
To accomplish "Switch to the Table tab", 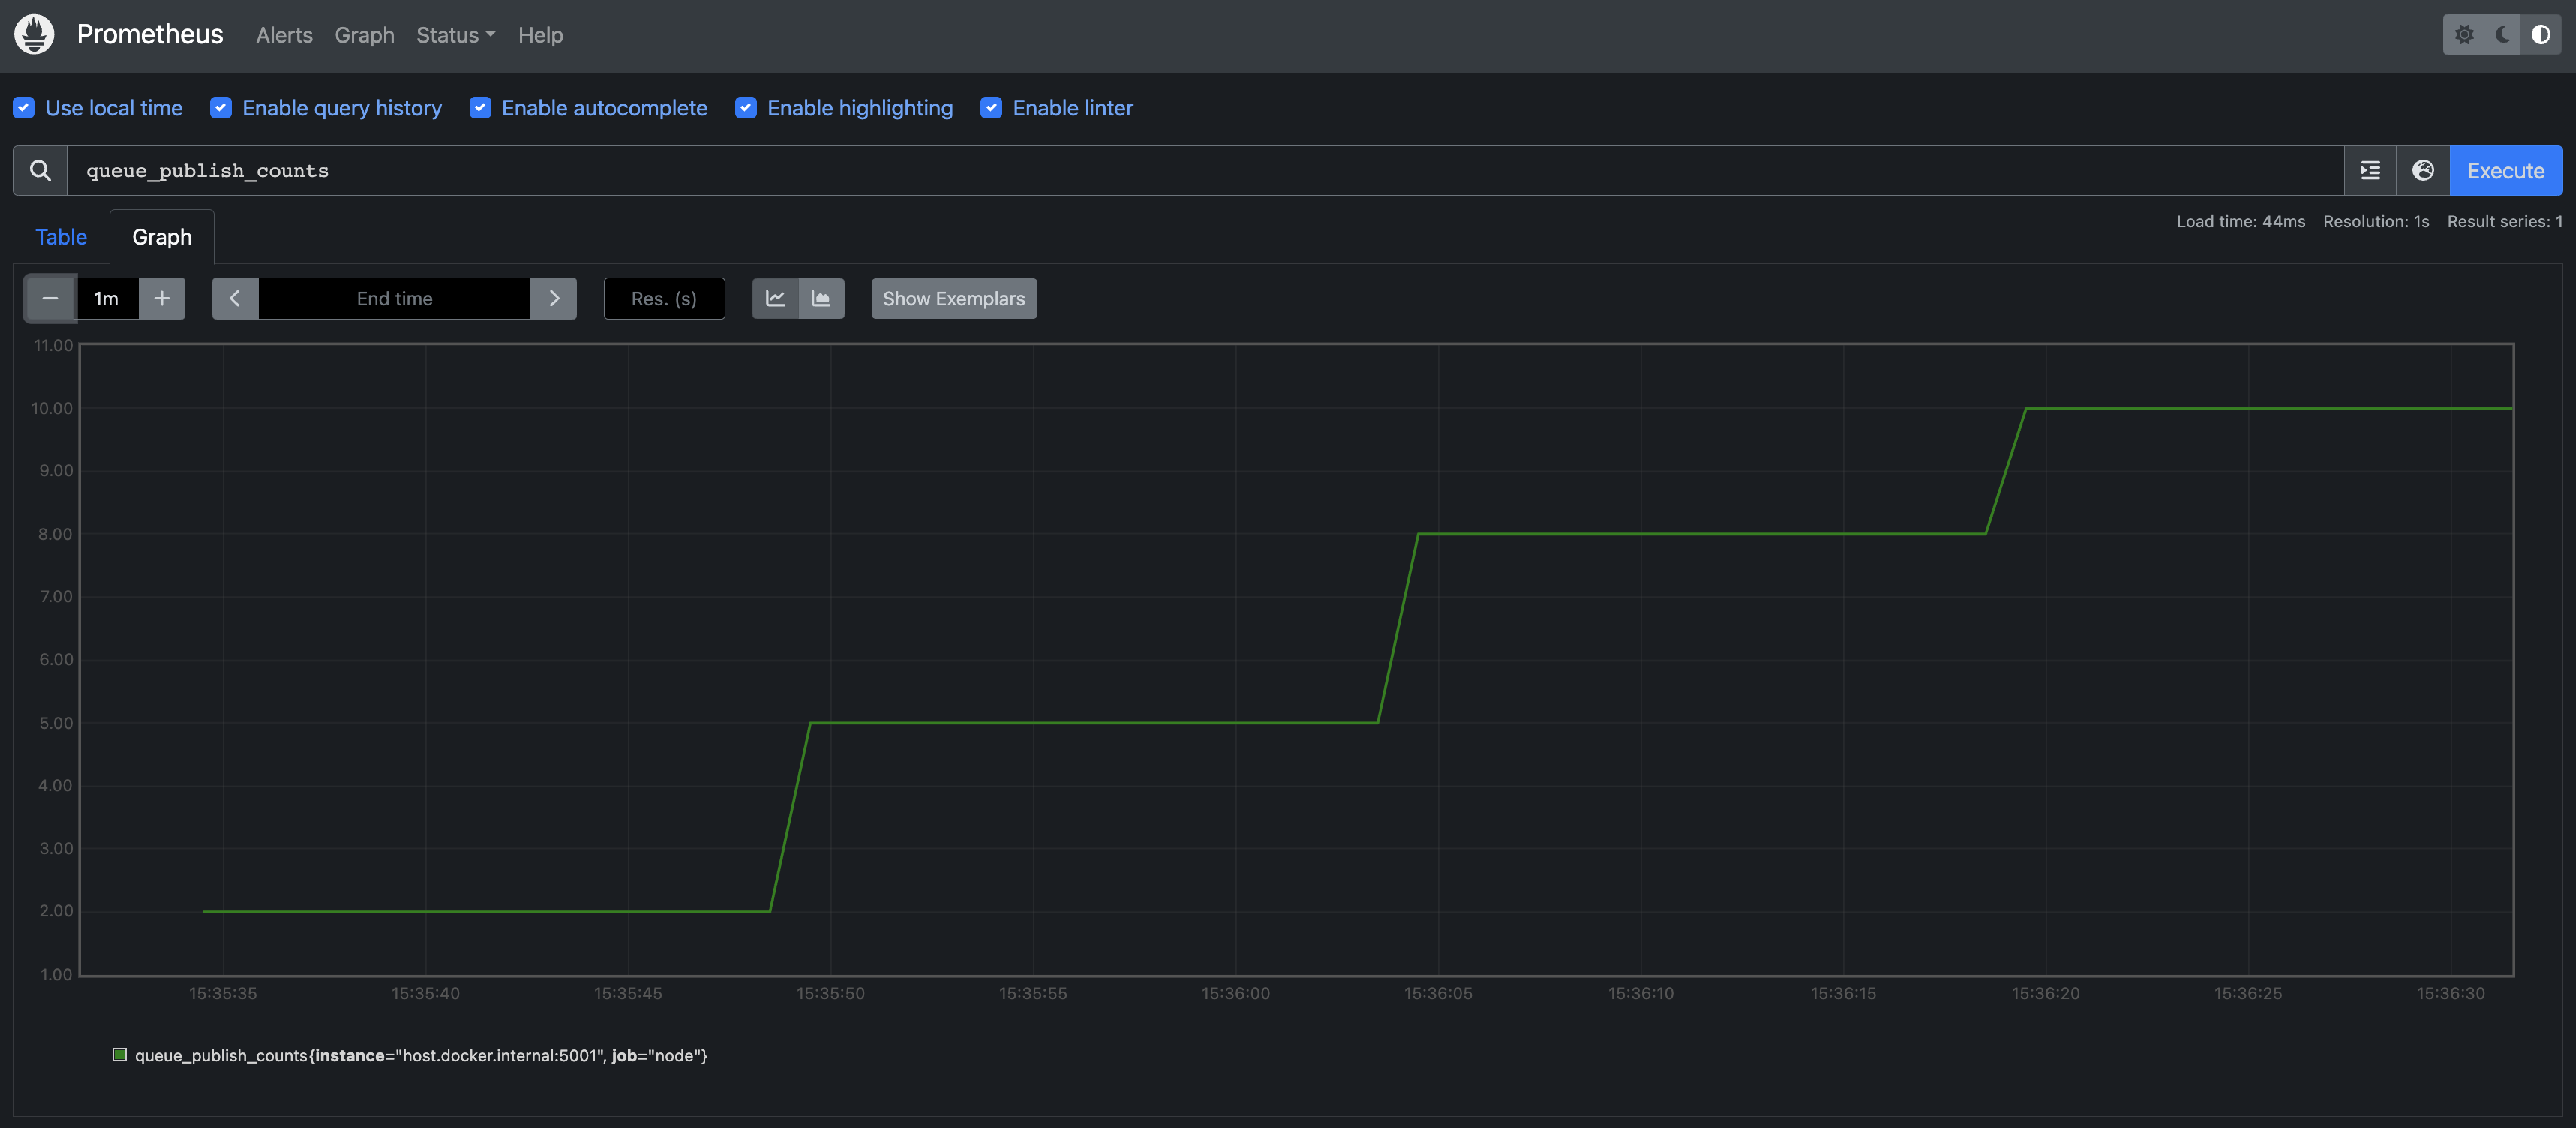I will [x=60, y=236].
